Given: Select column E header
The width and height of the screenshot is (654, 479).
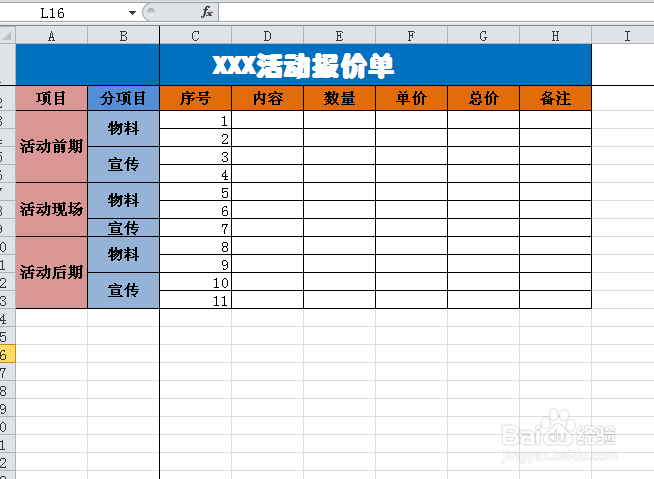Looking at the screenshot, I should 340,36.
